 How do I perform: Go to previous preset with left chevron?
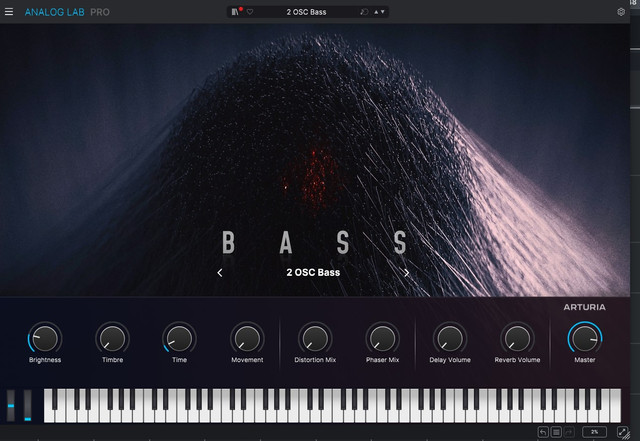point(220,272)
